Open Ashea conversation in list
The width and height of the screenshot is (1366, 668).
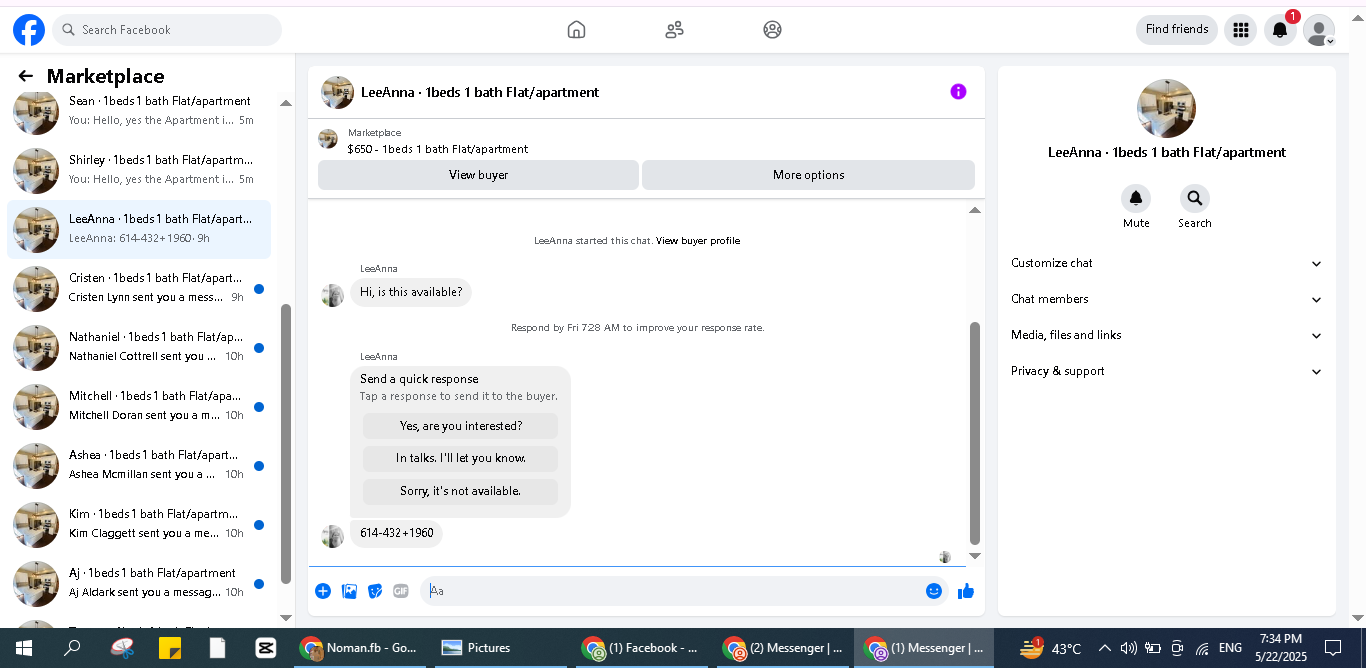pos(139,465)
